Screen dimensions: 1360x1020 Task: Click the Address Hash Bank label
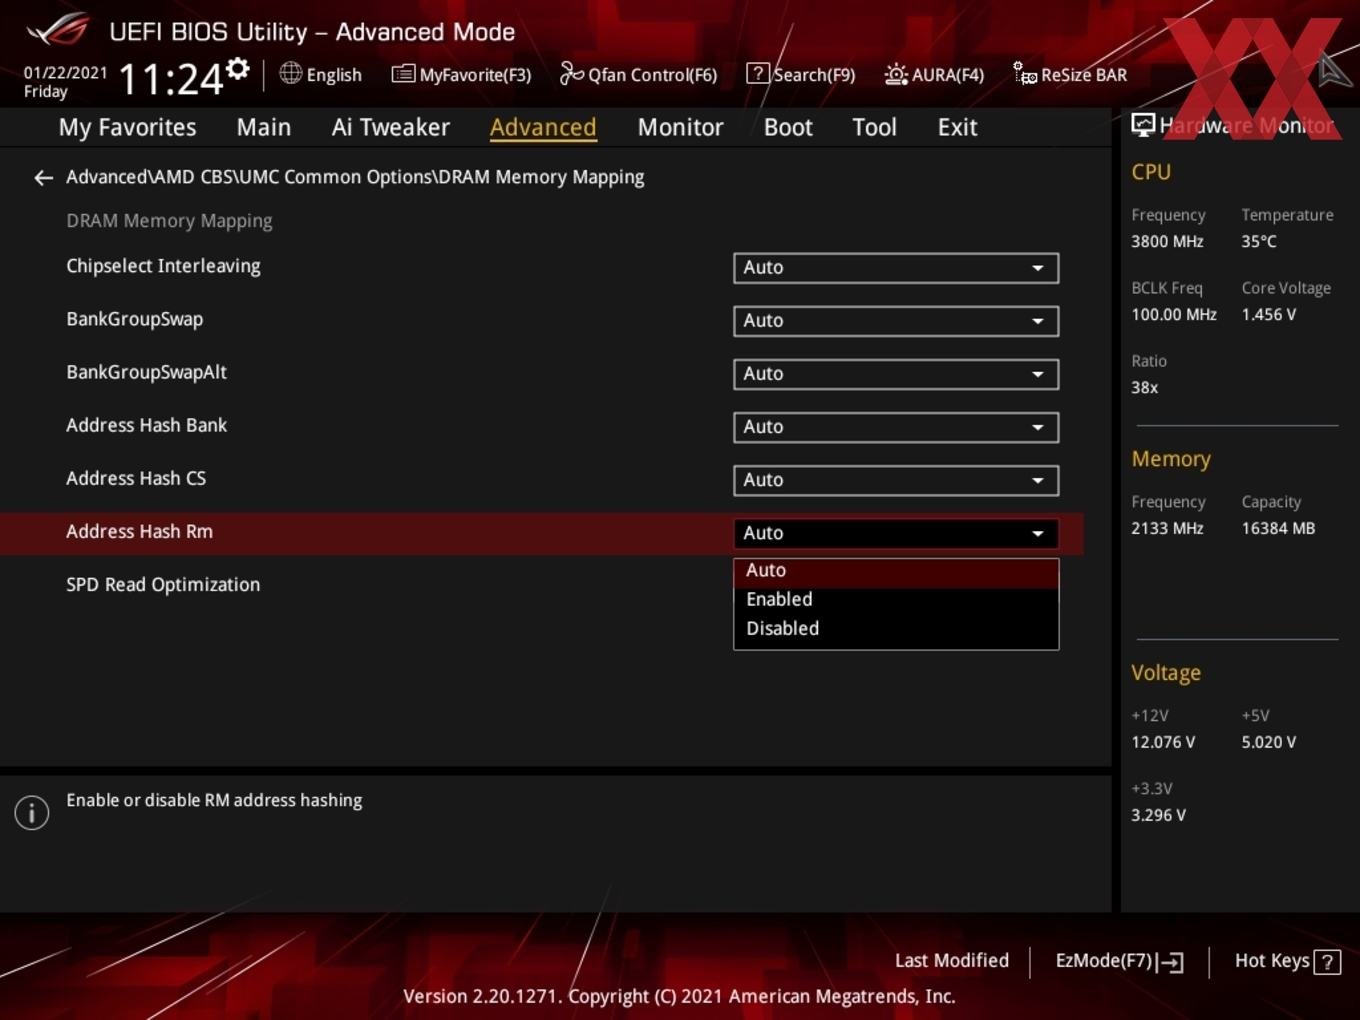pyautogui.click(x=146, y=426)
